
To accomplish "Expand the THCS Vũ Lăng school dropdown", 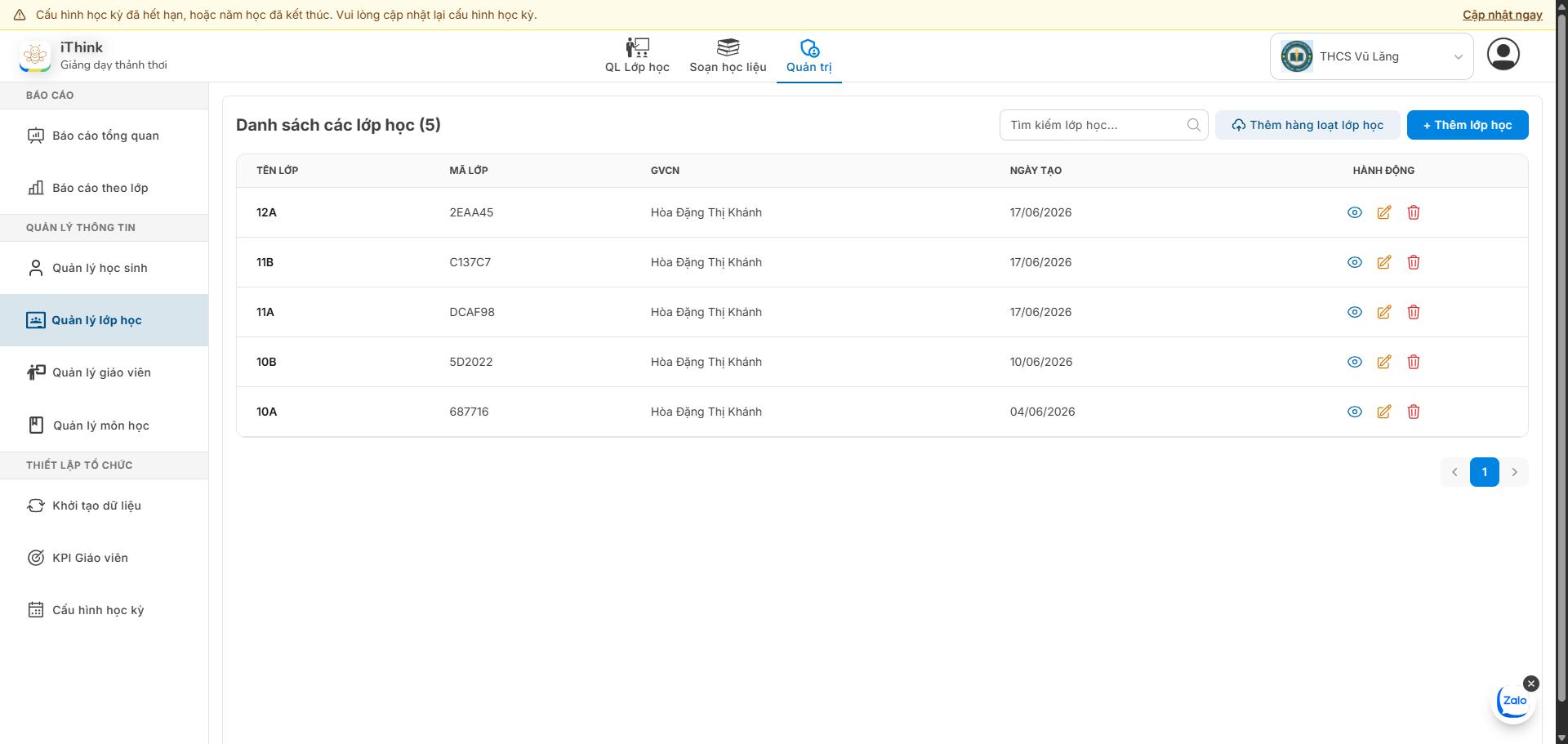I will (1372, 57).
